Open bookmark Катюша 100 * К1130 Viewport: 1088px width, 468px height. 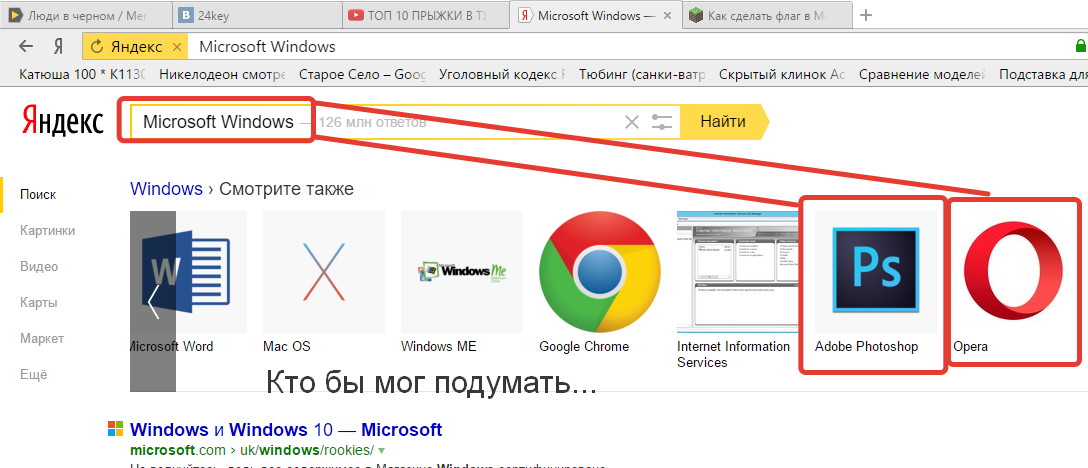point(83,74)
